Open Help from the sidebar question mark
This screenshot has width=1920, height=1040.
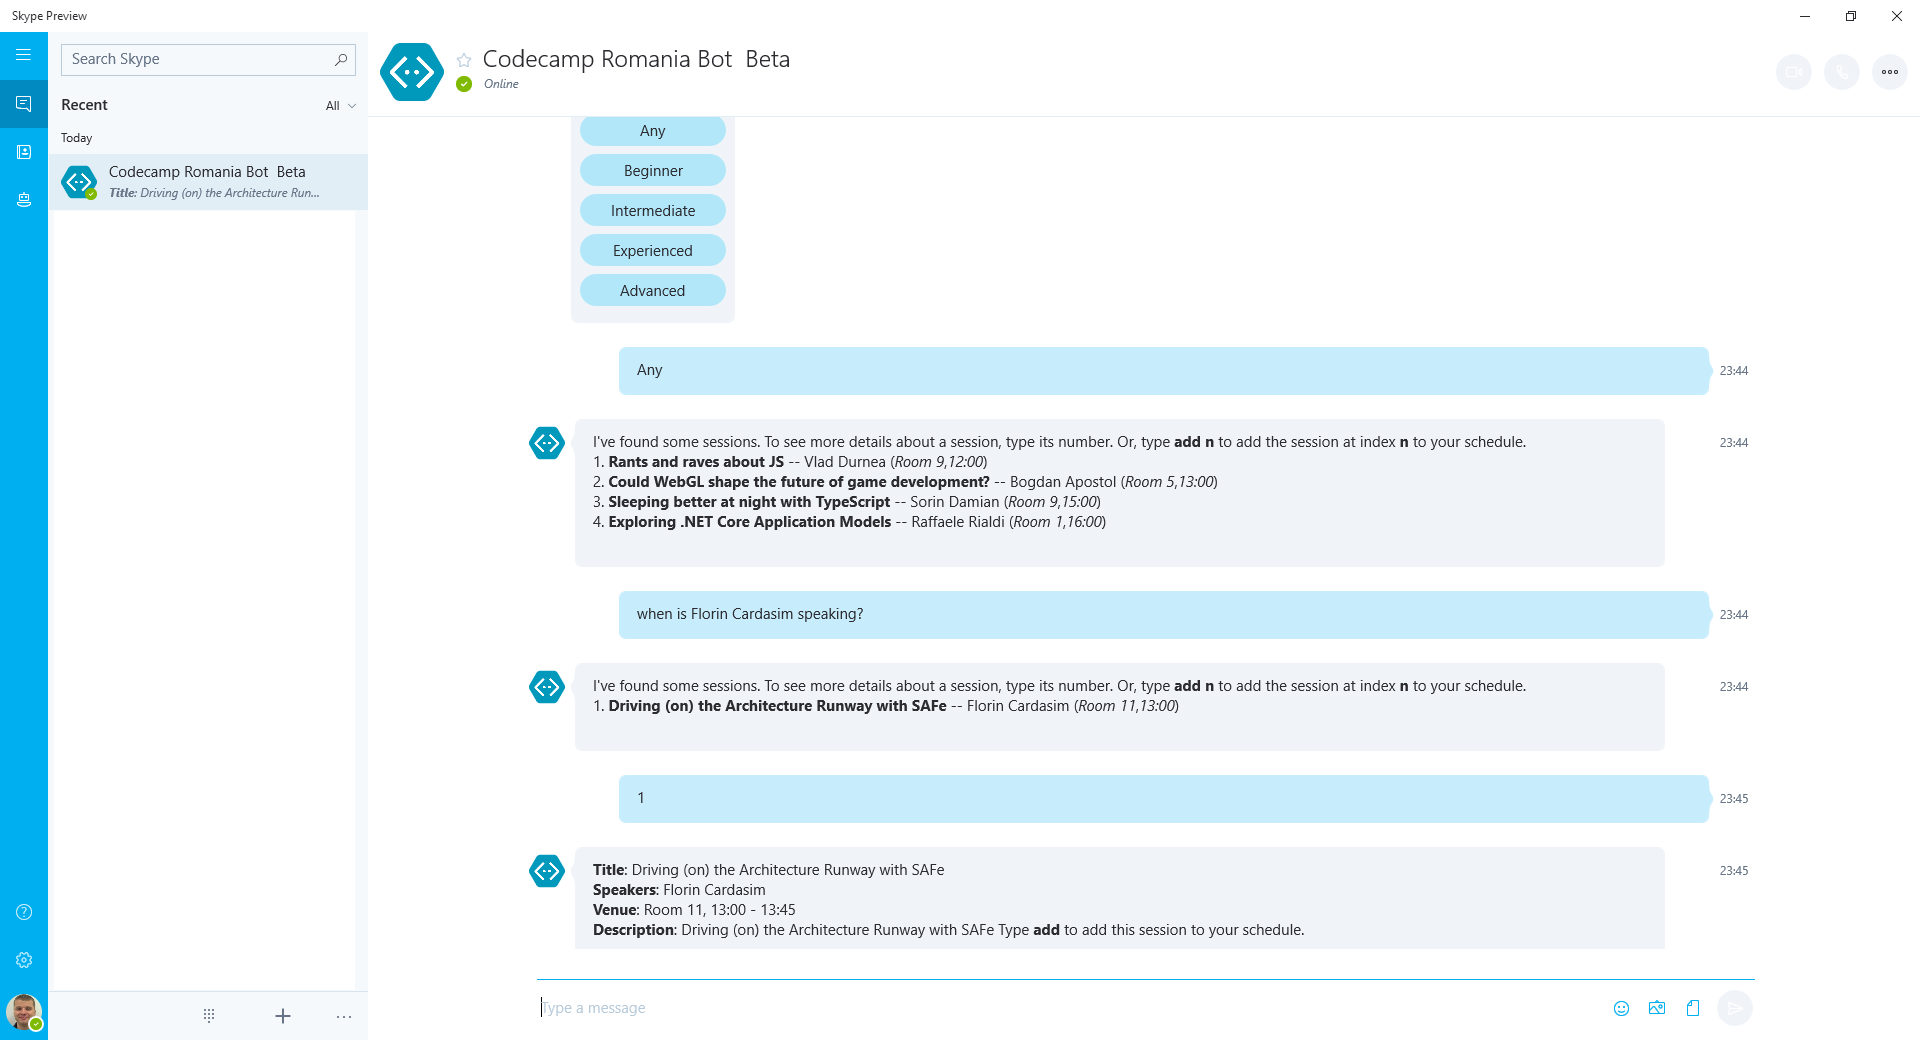(24, 912)
